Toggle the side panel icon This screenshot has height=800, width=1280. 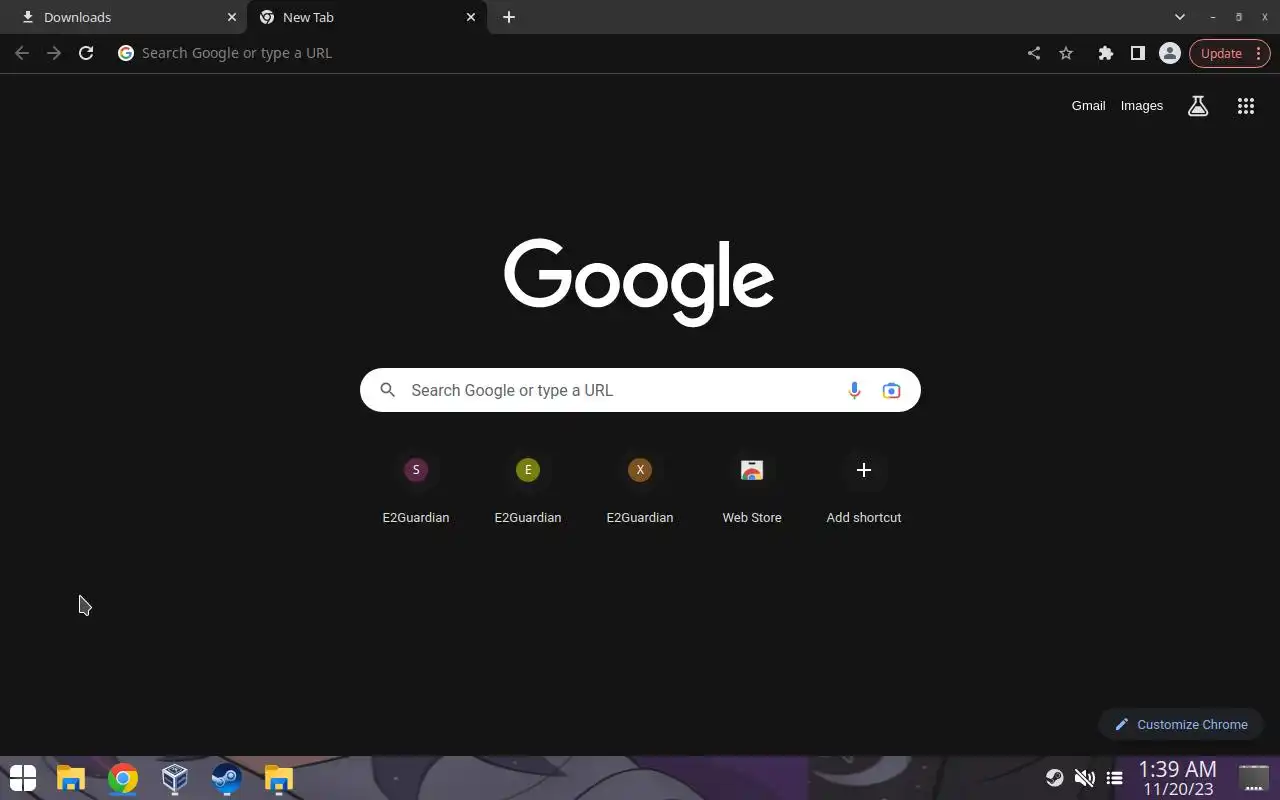1138,53
